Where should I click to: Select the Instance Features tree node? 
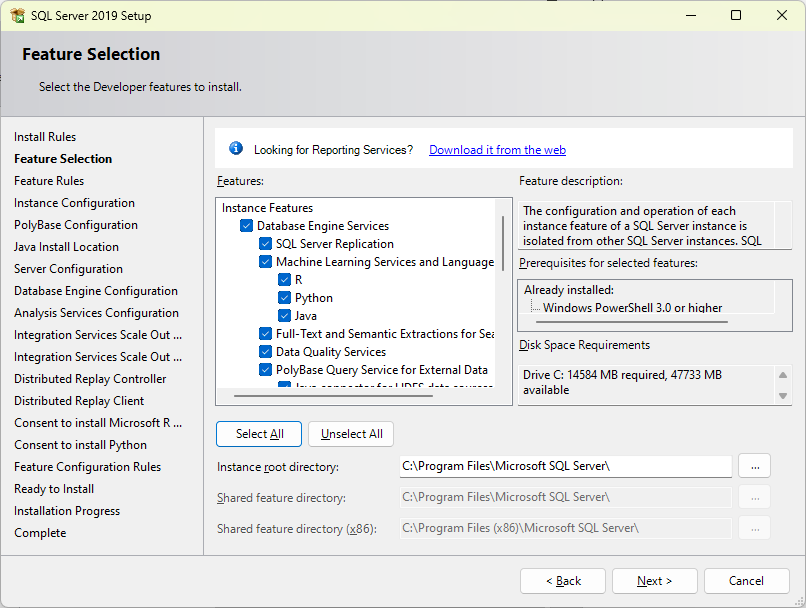(267, 208)
